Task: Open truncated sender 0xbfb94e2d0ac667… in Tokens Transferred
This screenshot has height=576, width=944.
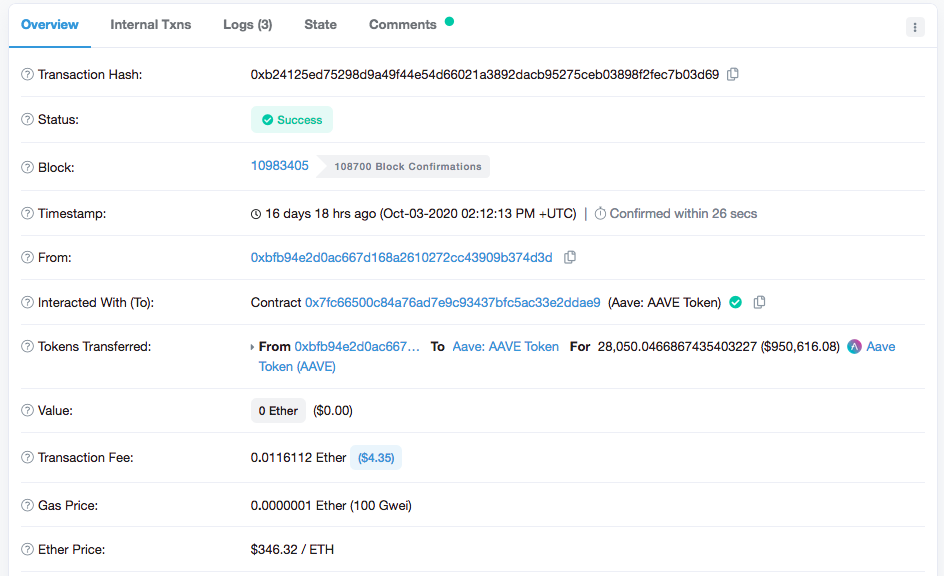Action: point(357,347)
